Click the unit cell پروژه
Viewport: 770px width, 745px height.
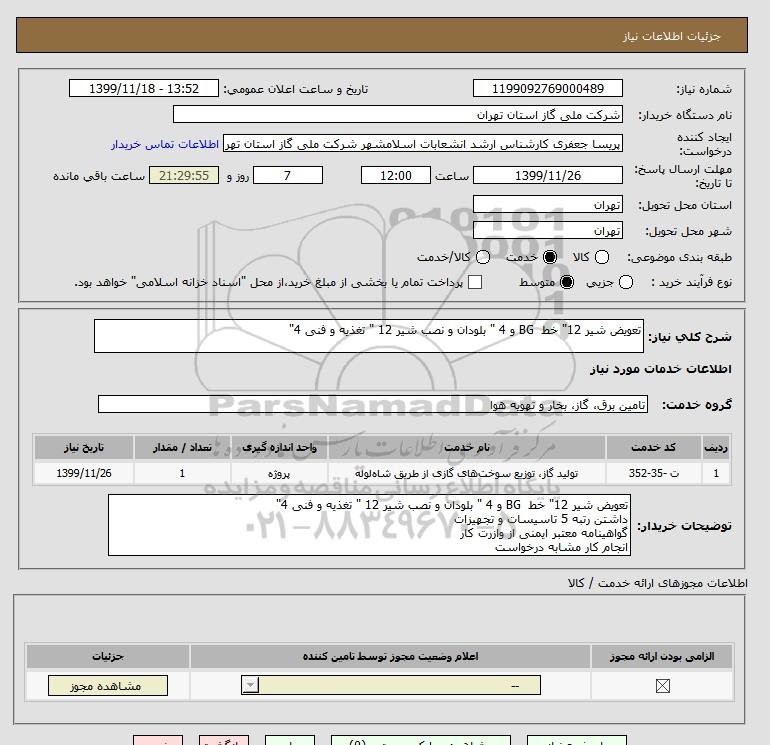[x=279, y=473]
